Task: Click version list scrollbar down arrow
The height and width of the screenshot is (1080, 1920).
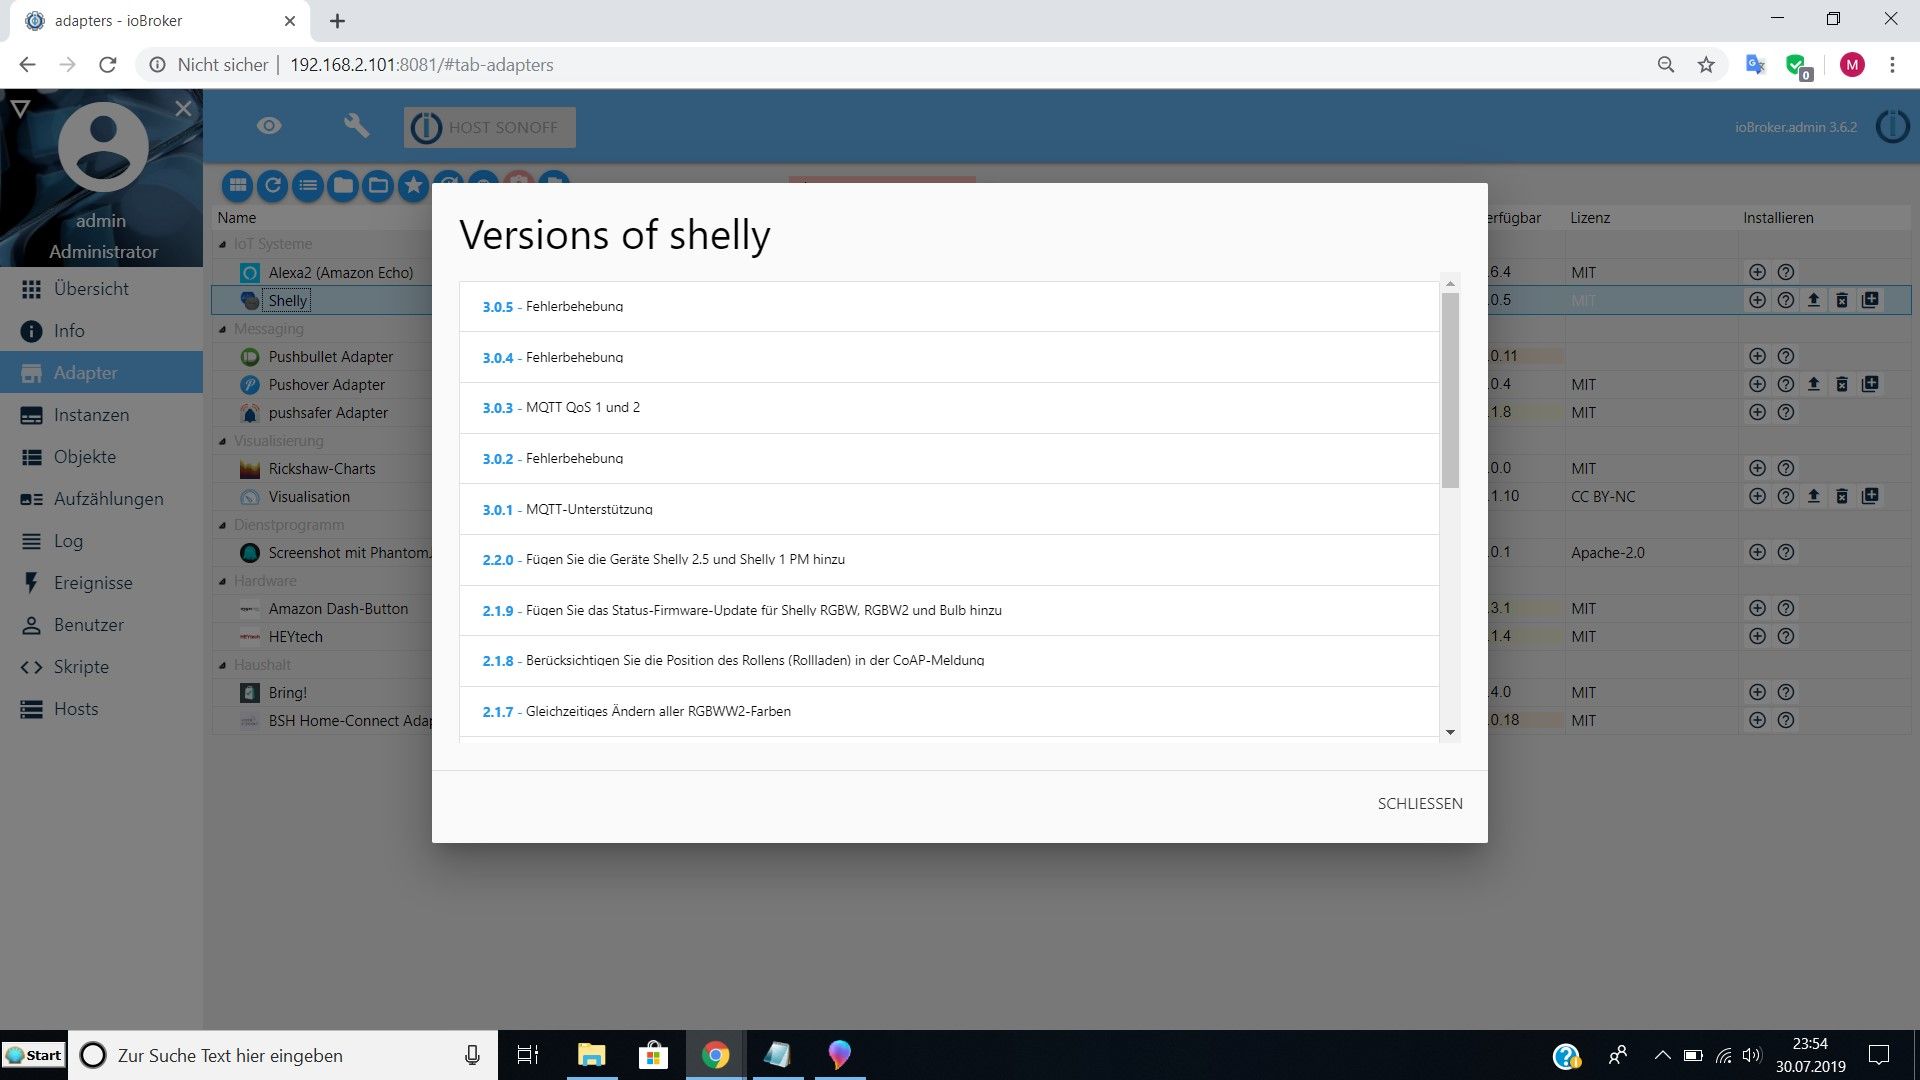Action: click(x=1450, y=733)
